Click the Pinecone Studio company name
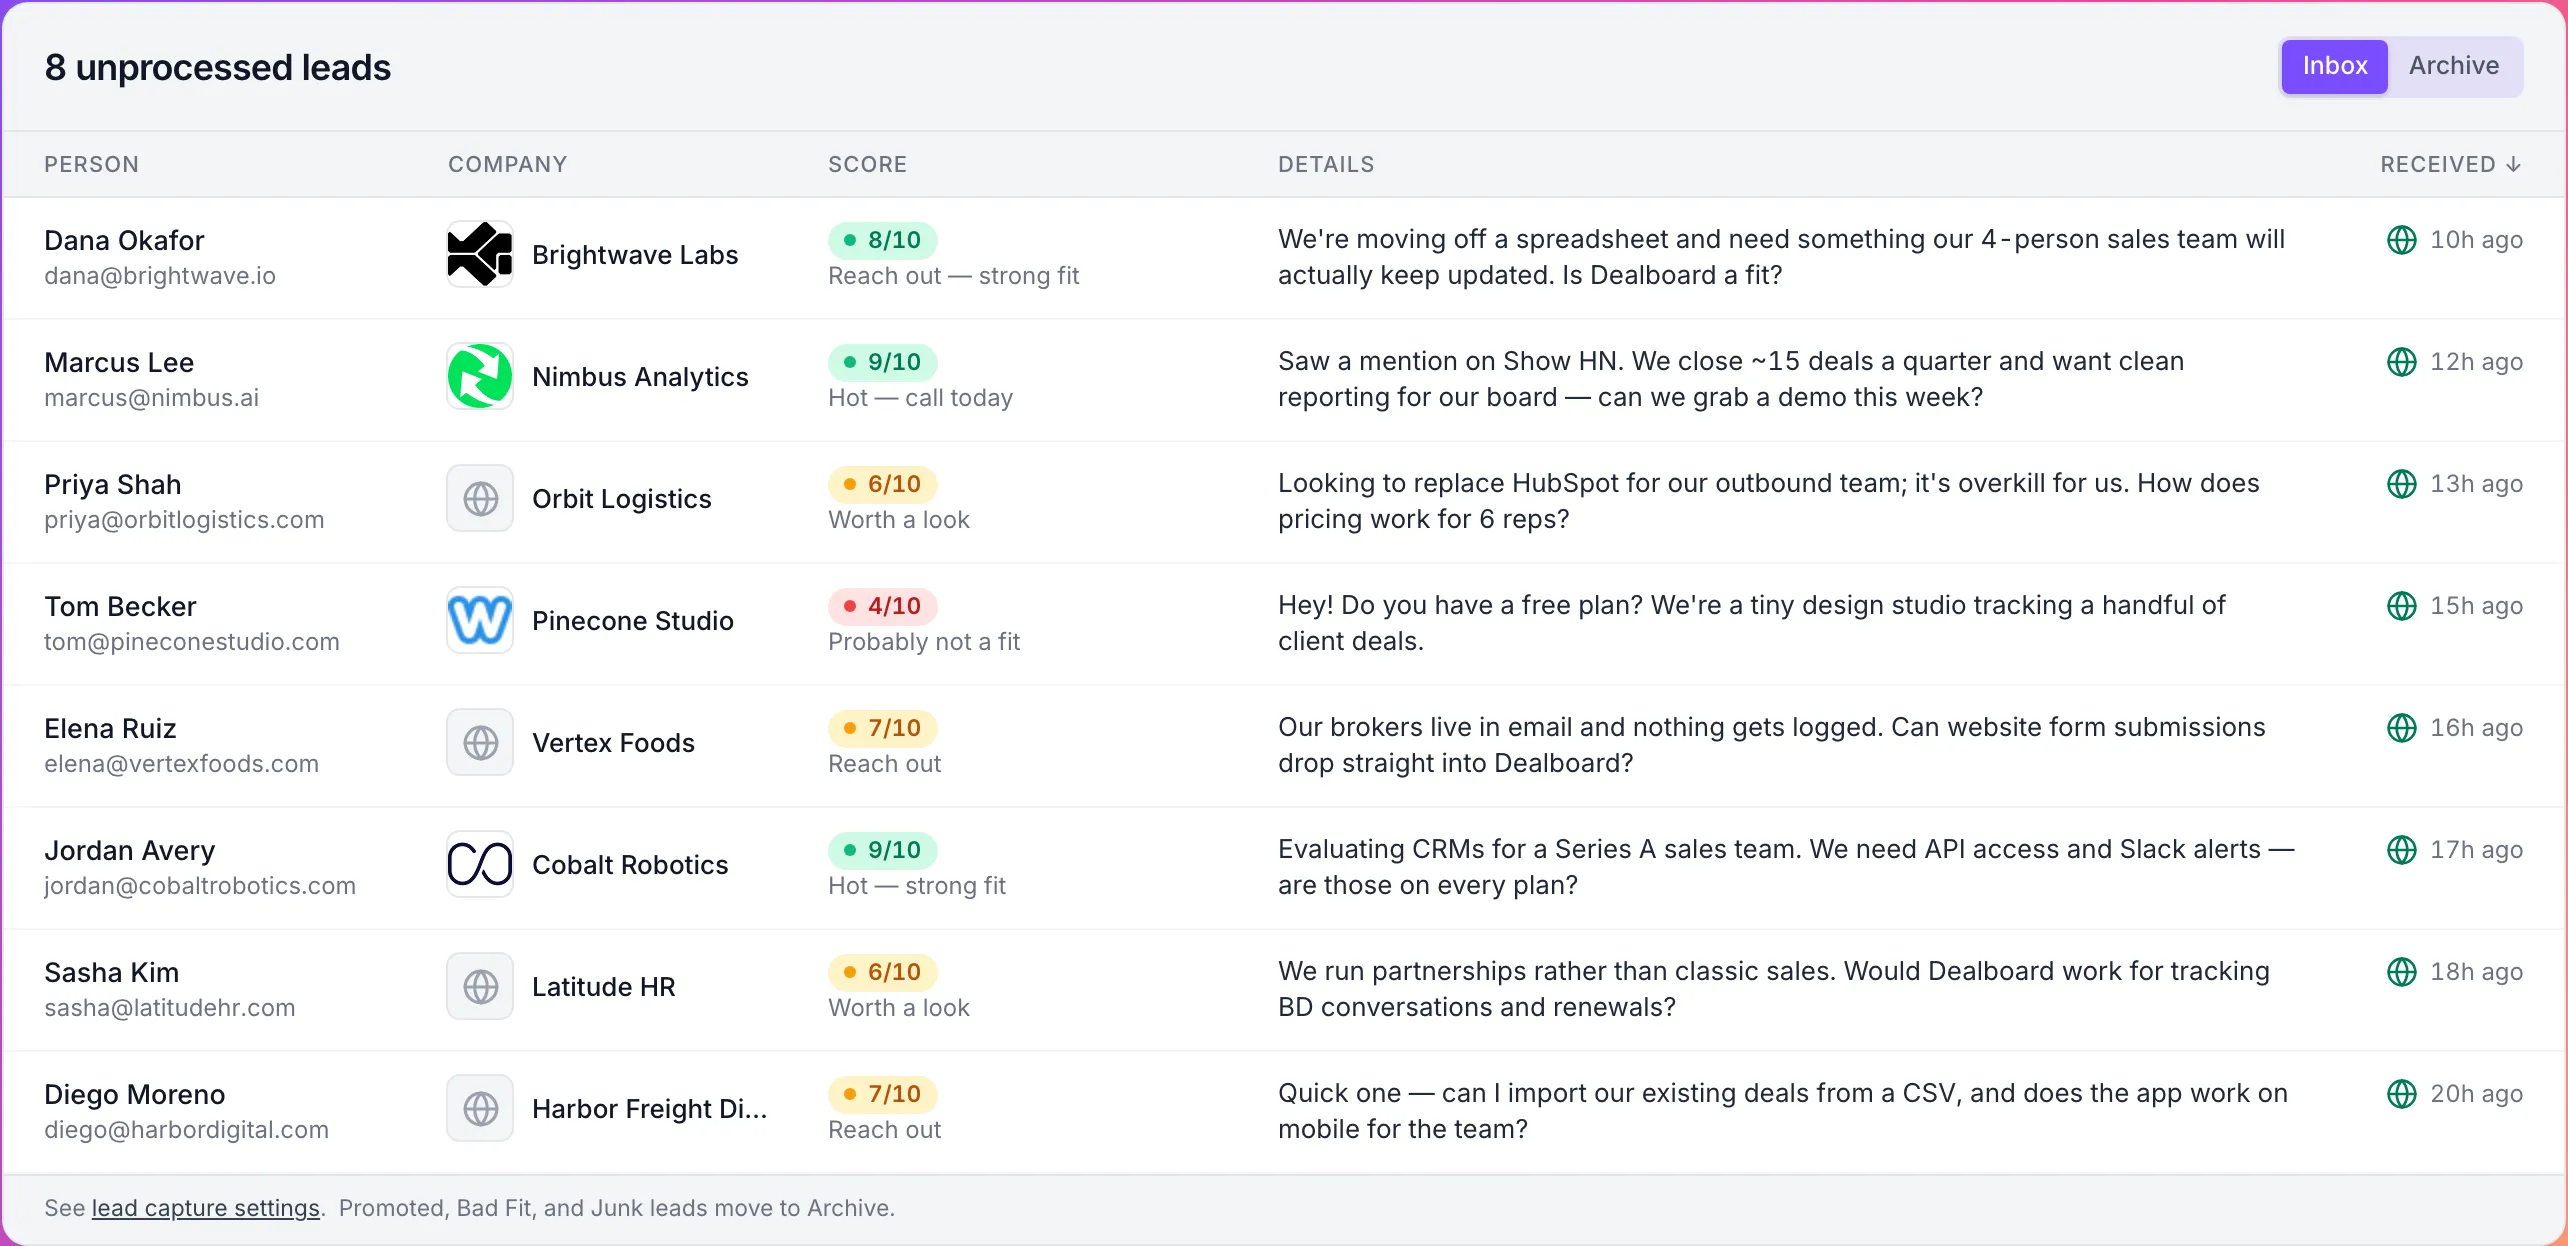Screen dimensions: 2568x1246 point(633,621)
